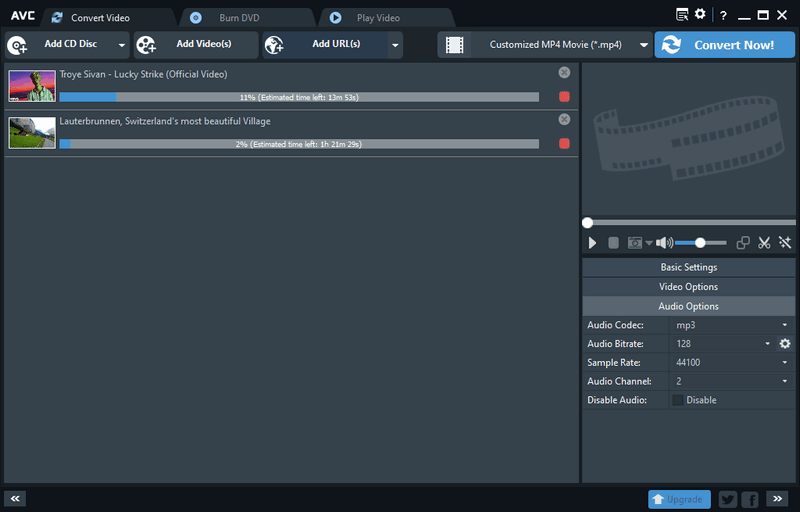Click the double left arrows at bottom left
This screenshot has width=800, height=512.
coord(15,499)
